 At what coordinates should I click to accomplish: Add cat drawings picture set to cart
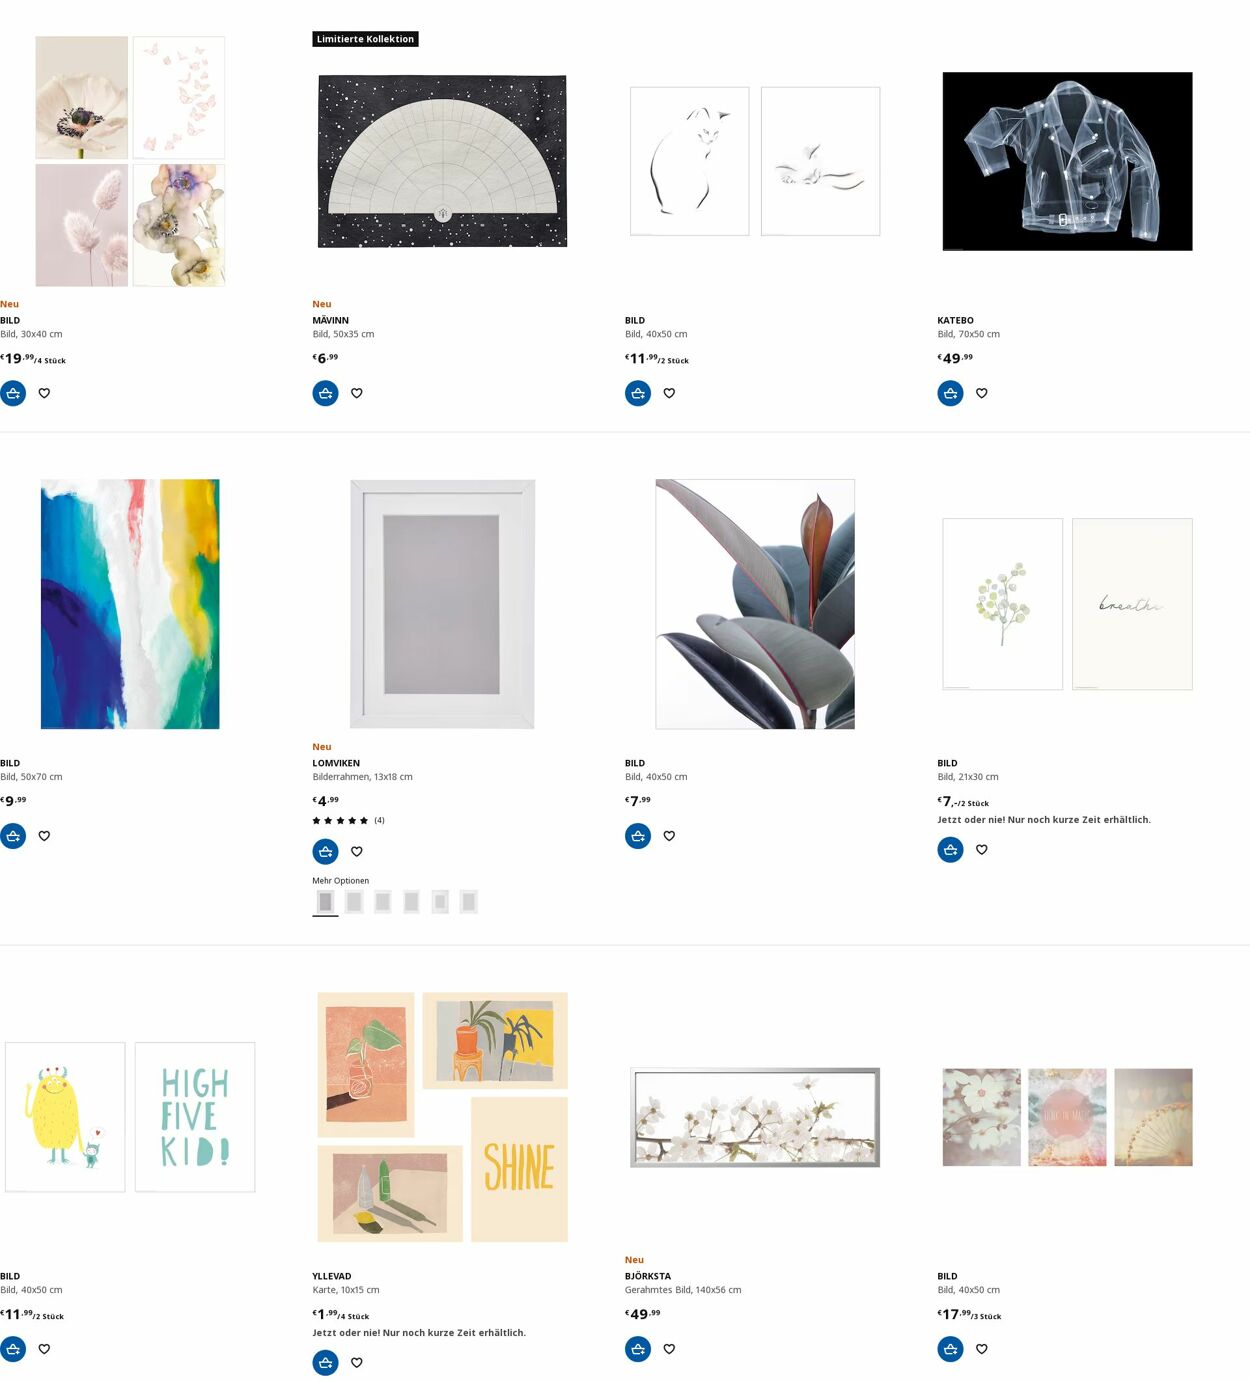638,393
